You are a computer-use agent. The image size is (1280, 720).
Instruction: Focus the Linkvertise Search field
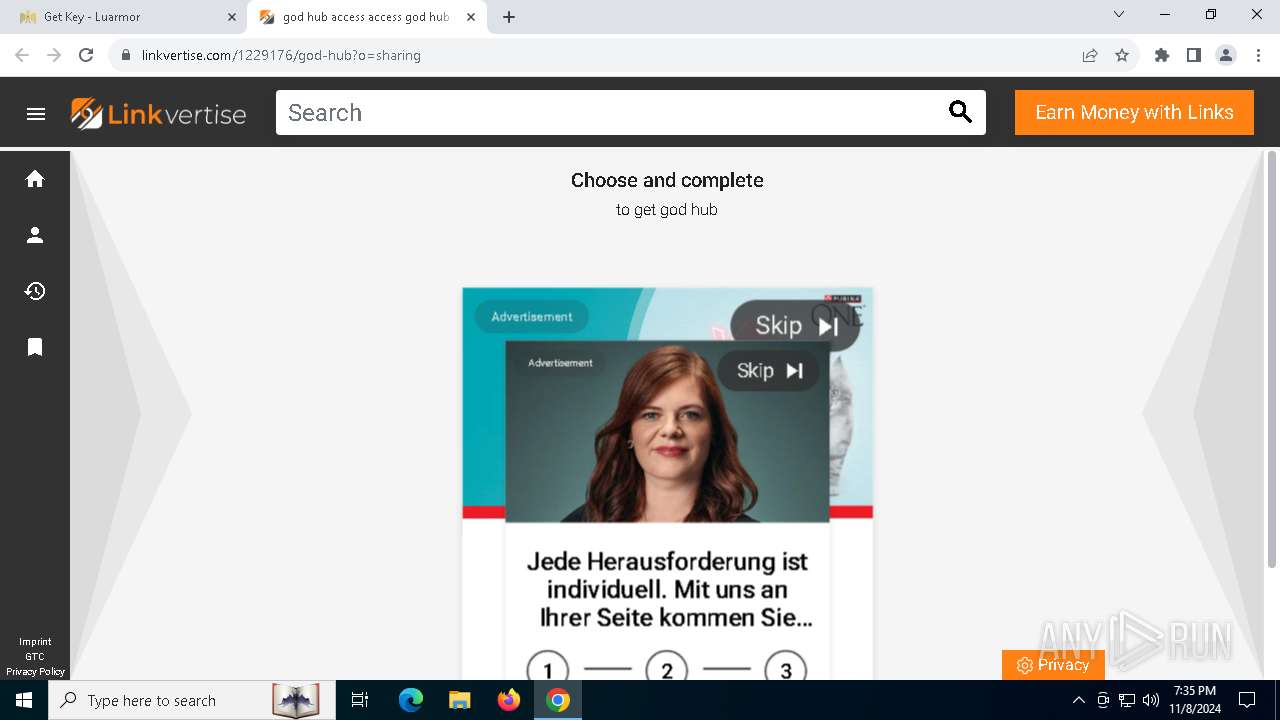[x=610, y=113]
